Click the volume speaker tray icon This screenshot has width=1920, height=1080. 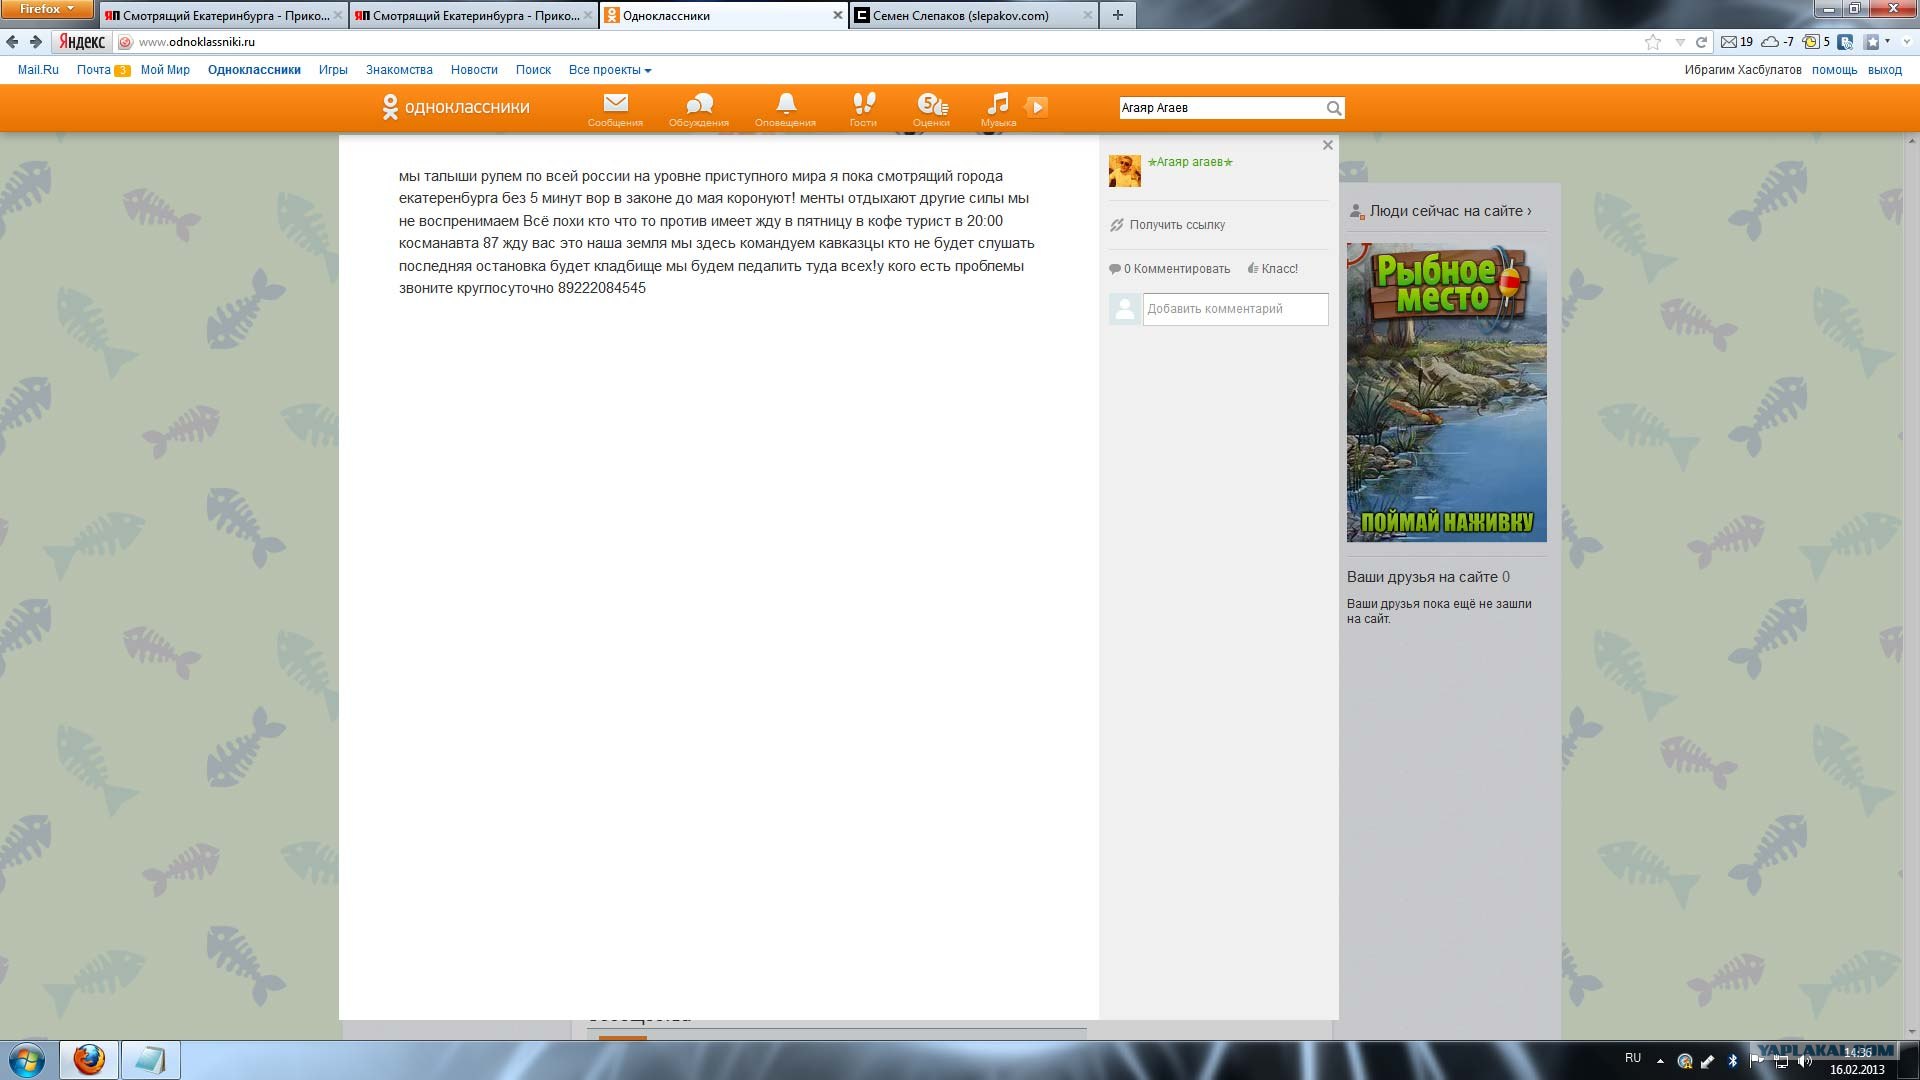[x=1805, y=1061]
